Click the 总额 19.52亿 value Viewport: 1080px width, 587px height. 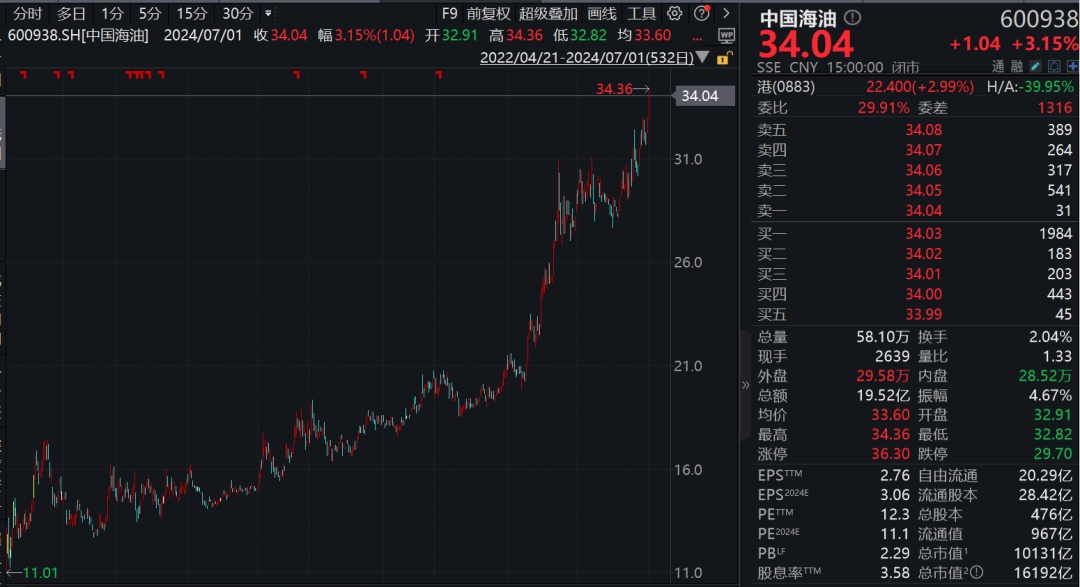tap(883, 395)
